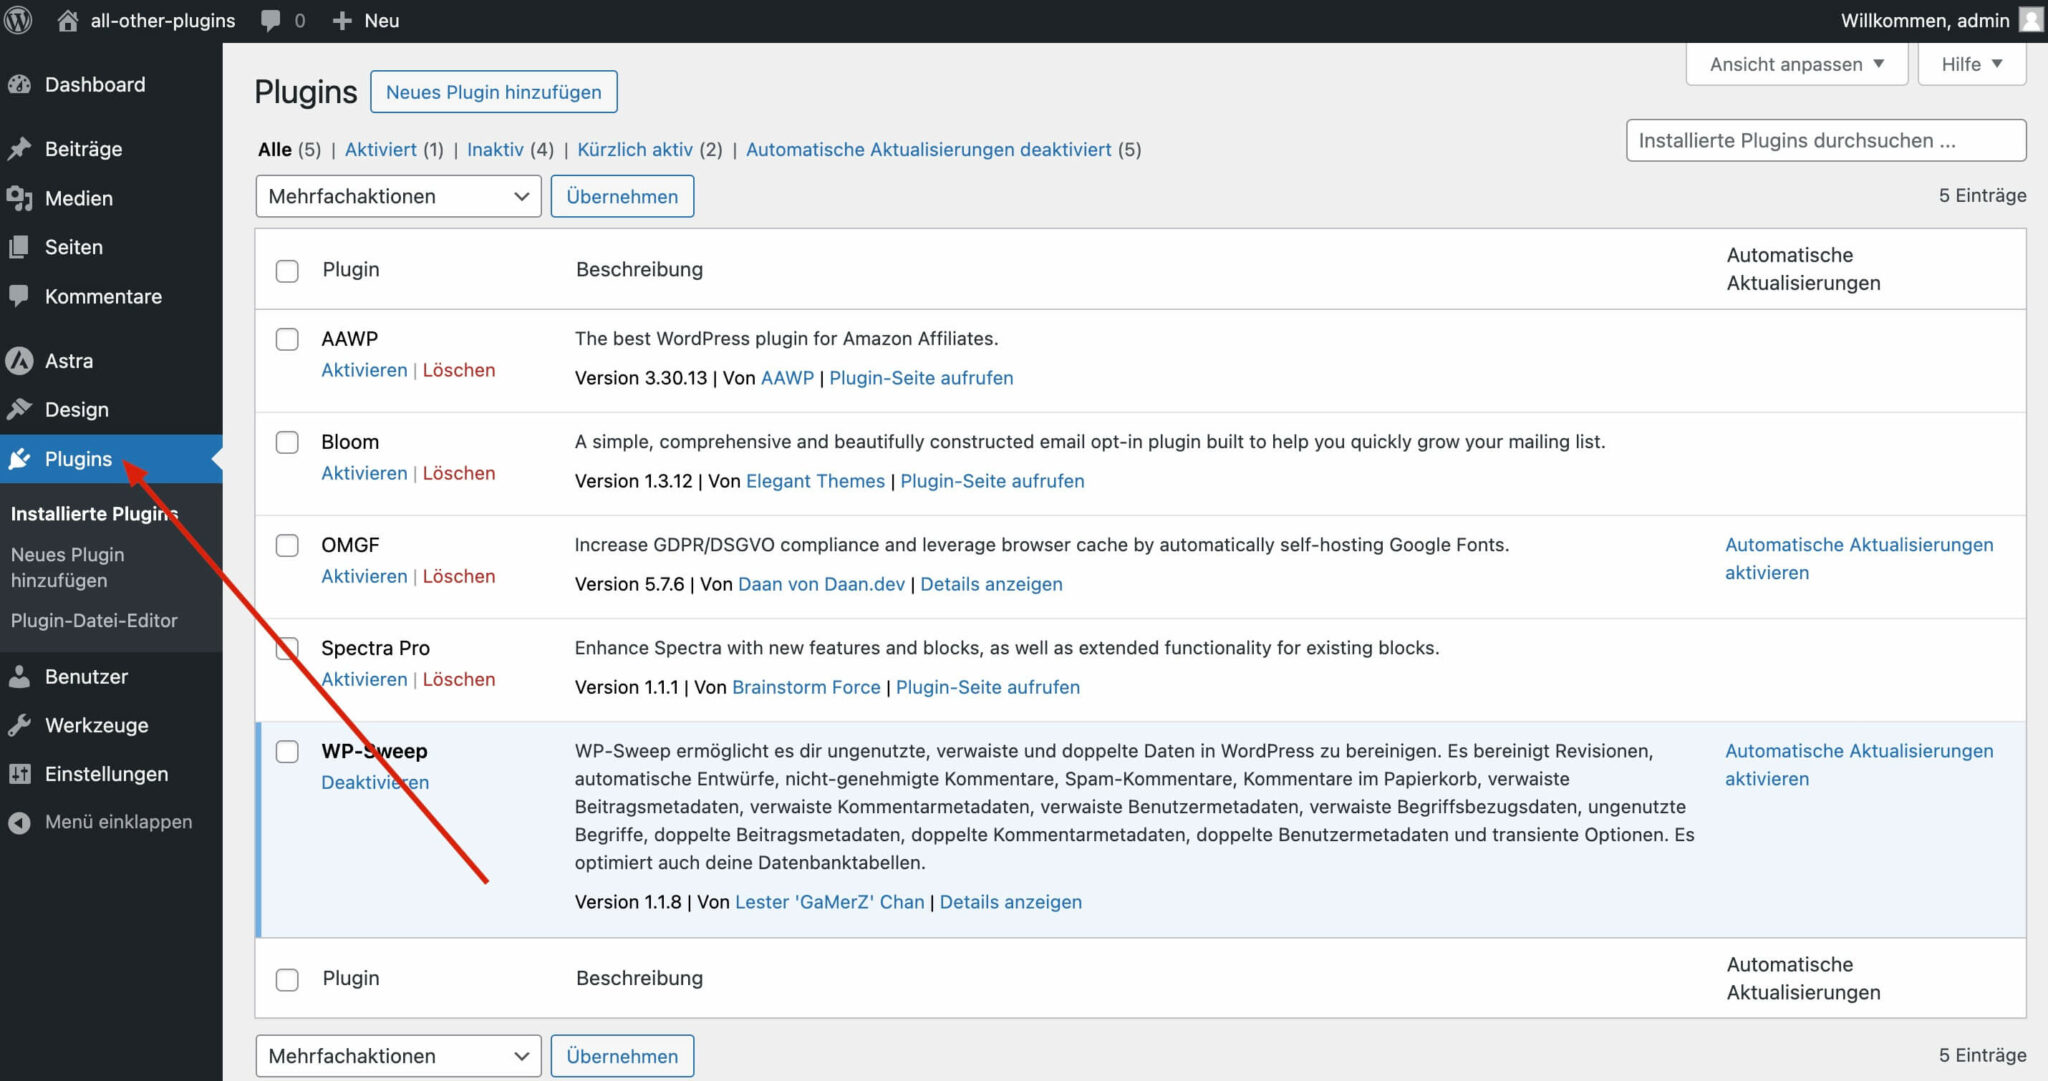Open the Mehrfachaktionen dropdown

click(x=398, y=196)
